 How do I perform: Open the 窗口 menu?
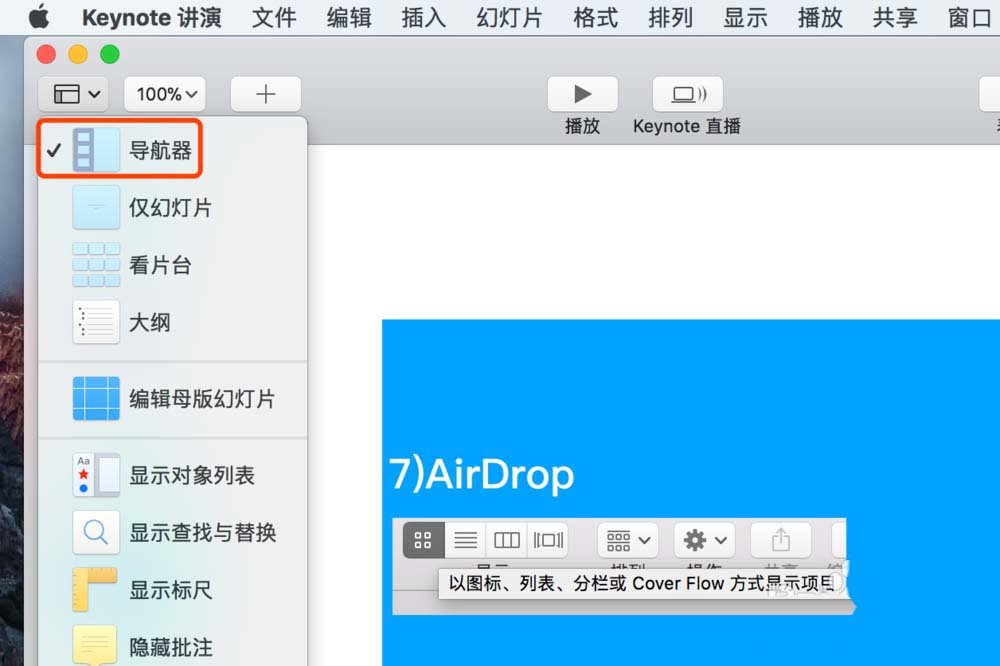click(970, 17)
